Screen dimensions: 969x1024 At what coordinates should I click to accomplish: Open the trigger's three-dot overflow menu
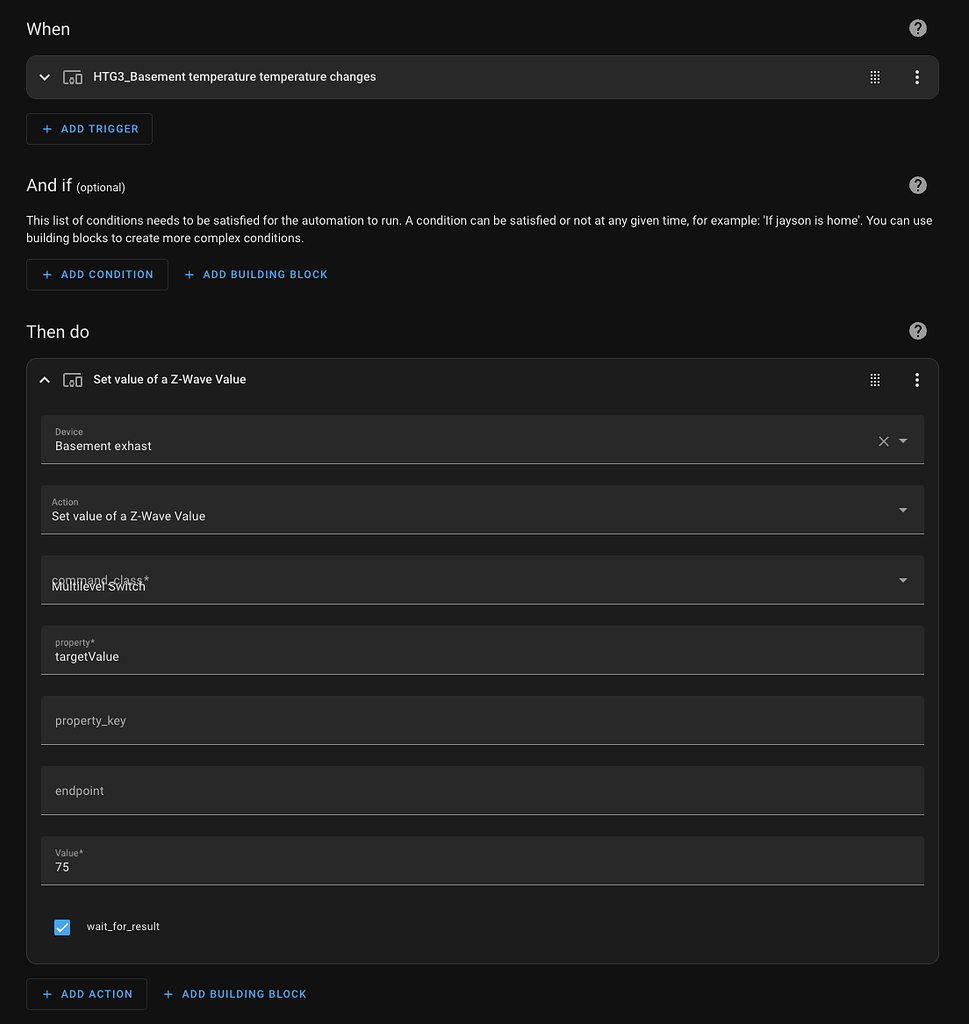917,77
